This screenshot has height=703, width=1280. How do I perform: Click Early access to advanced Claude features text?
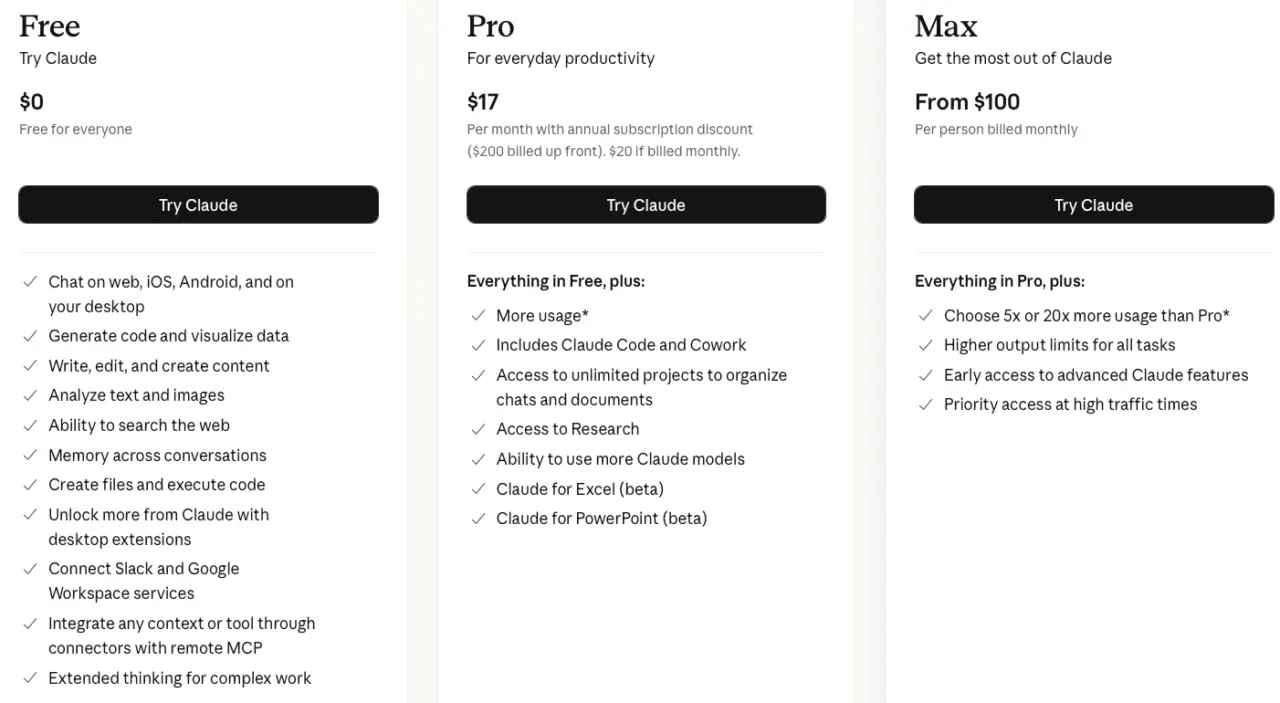coord(1096,375)
